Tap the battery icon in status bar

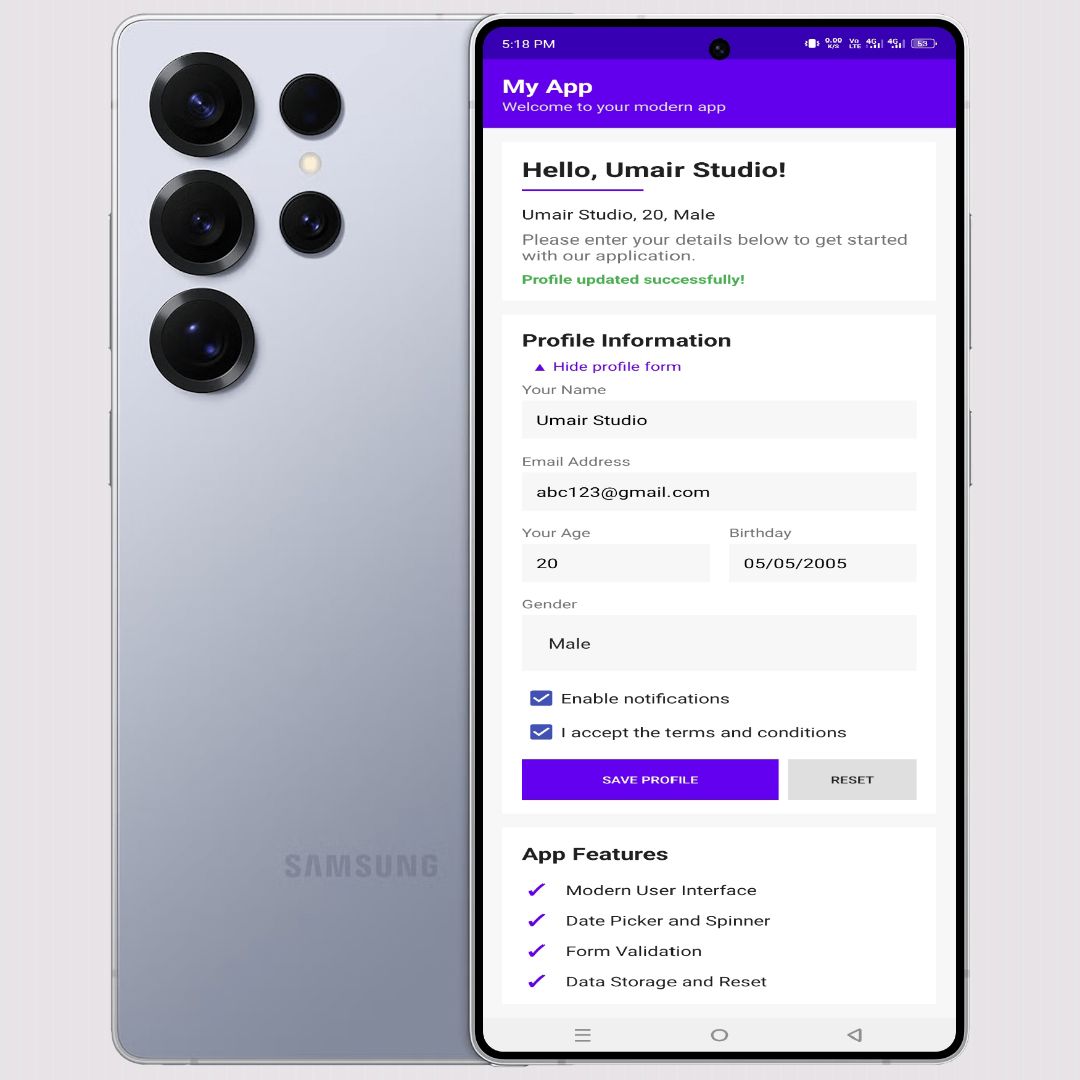[924, 43]
